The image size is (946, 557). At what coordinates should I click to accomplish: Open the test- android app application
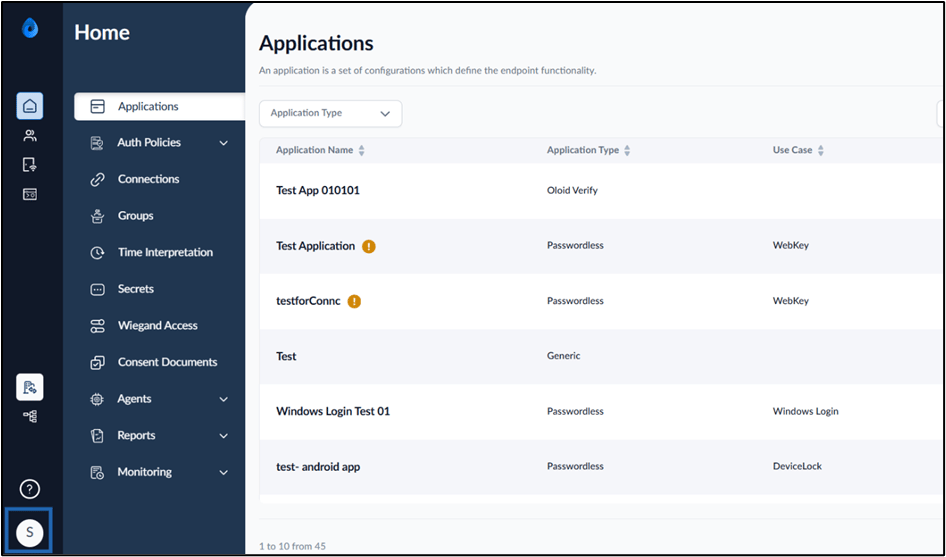point(318,466)
